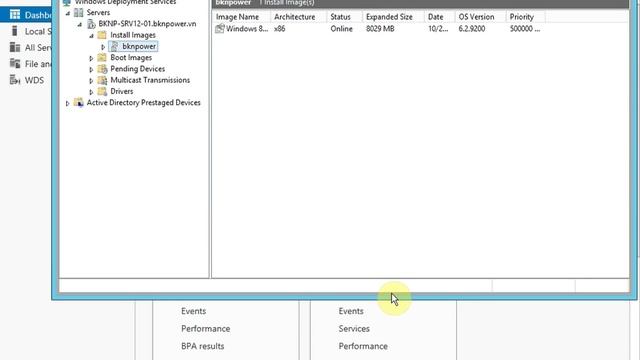Click Active Directory Prestaged Devices icon

pyautogui.click(x=78, y=102)
